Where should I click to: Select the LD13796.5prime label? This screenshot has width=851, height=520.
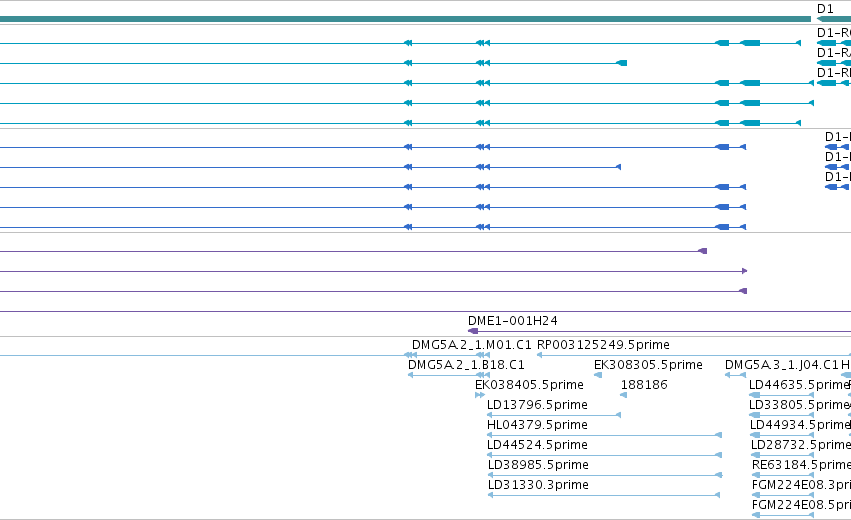(x=537, y=405)
